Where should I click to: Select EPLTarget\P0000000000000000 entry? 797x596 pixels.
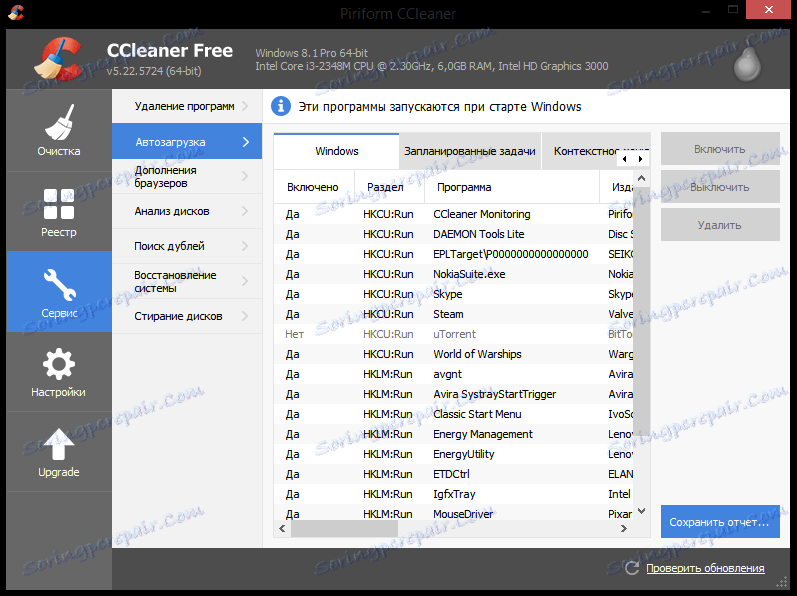click(x=454, y=254)
